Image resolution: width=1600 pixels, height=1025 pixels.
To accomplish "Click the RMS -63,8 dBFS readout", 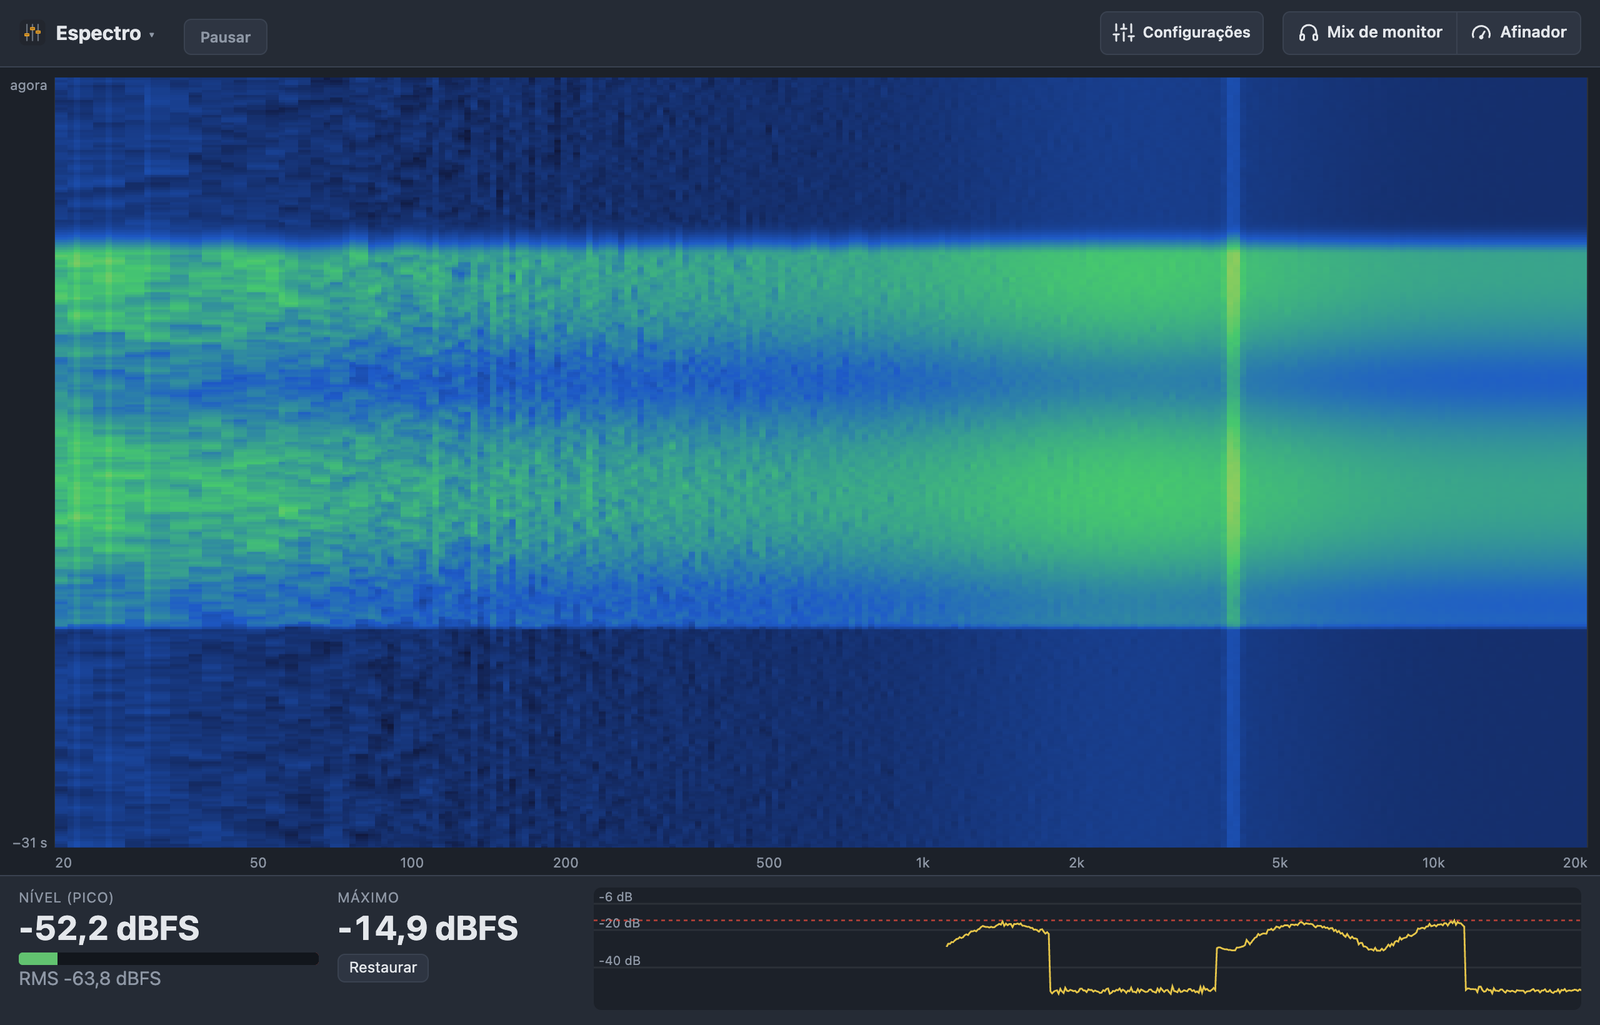I will [x=90, y=979].
